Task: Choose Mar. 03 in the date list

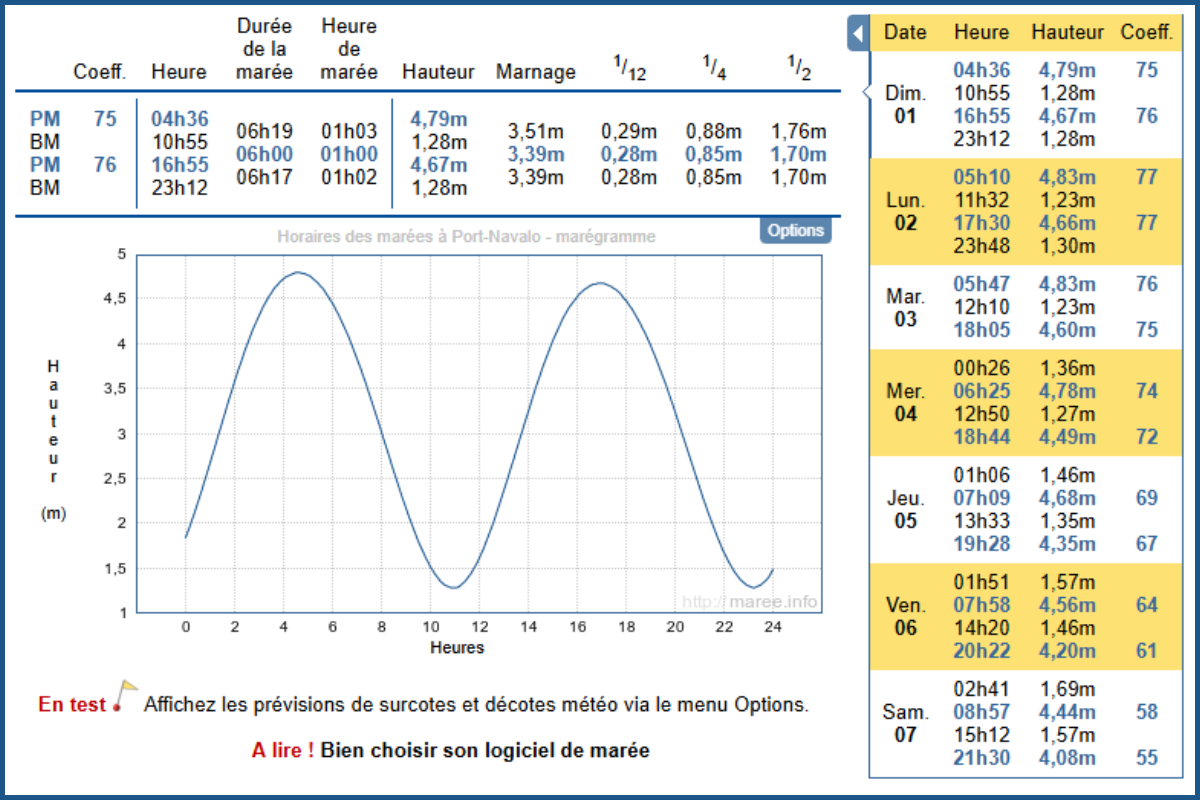Action: (x=905, y=308)
